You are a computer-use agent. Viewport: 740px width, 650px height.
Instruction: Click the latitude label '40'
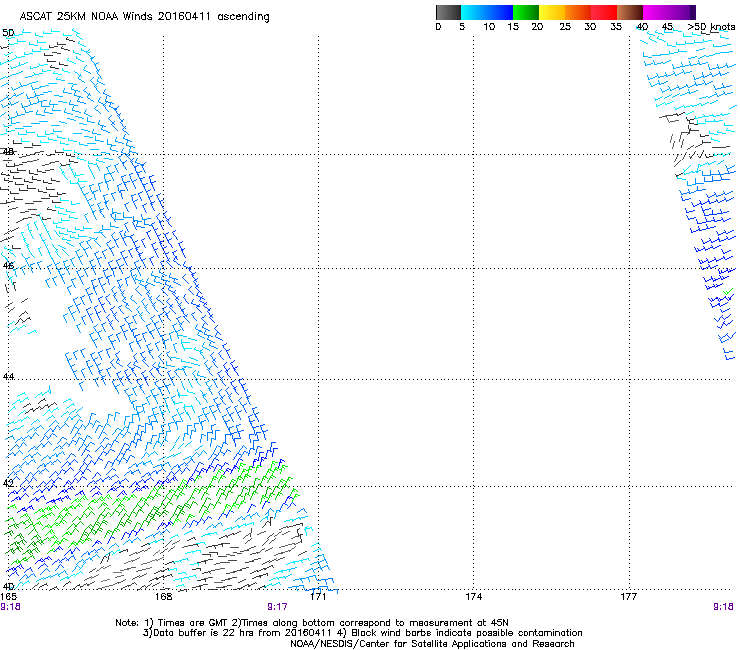[8, 586]
